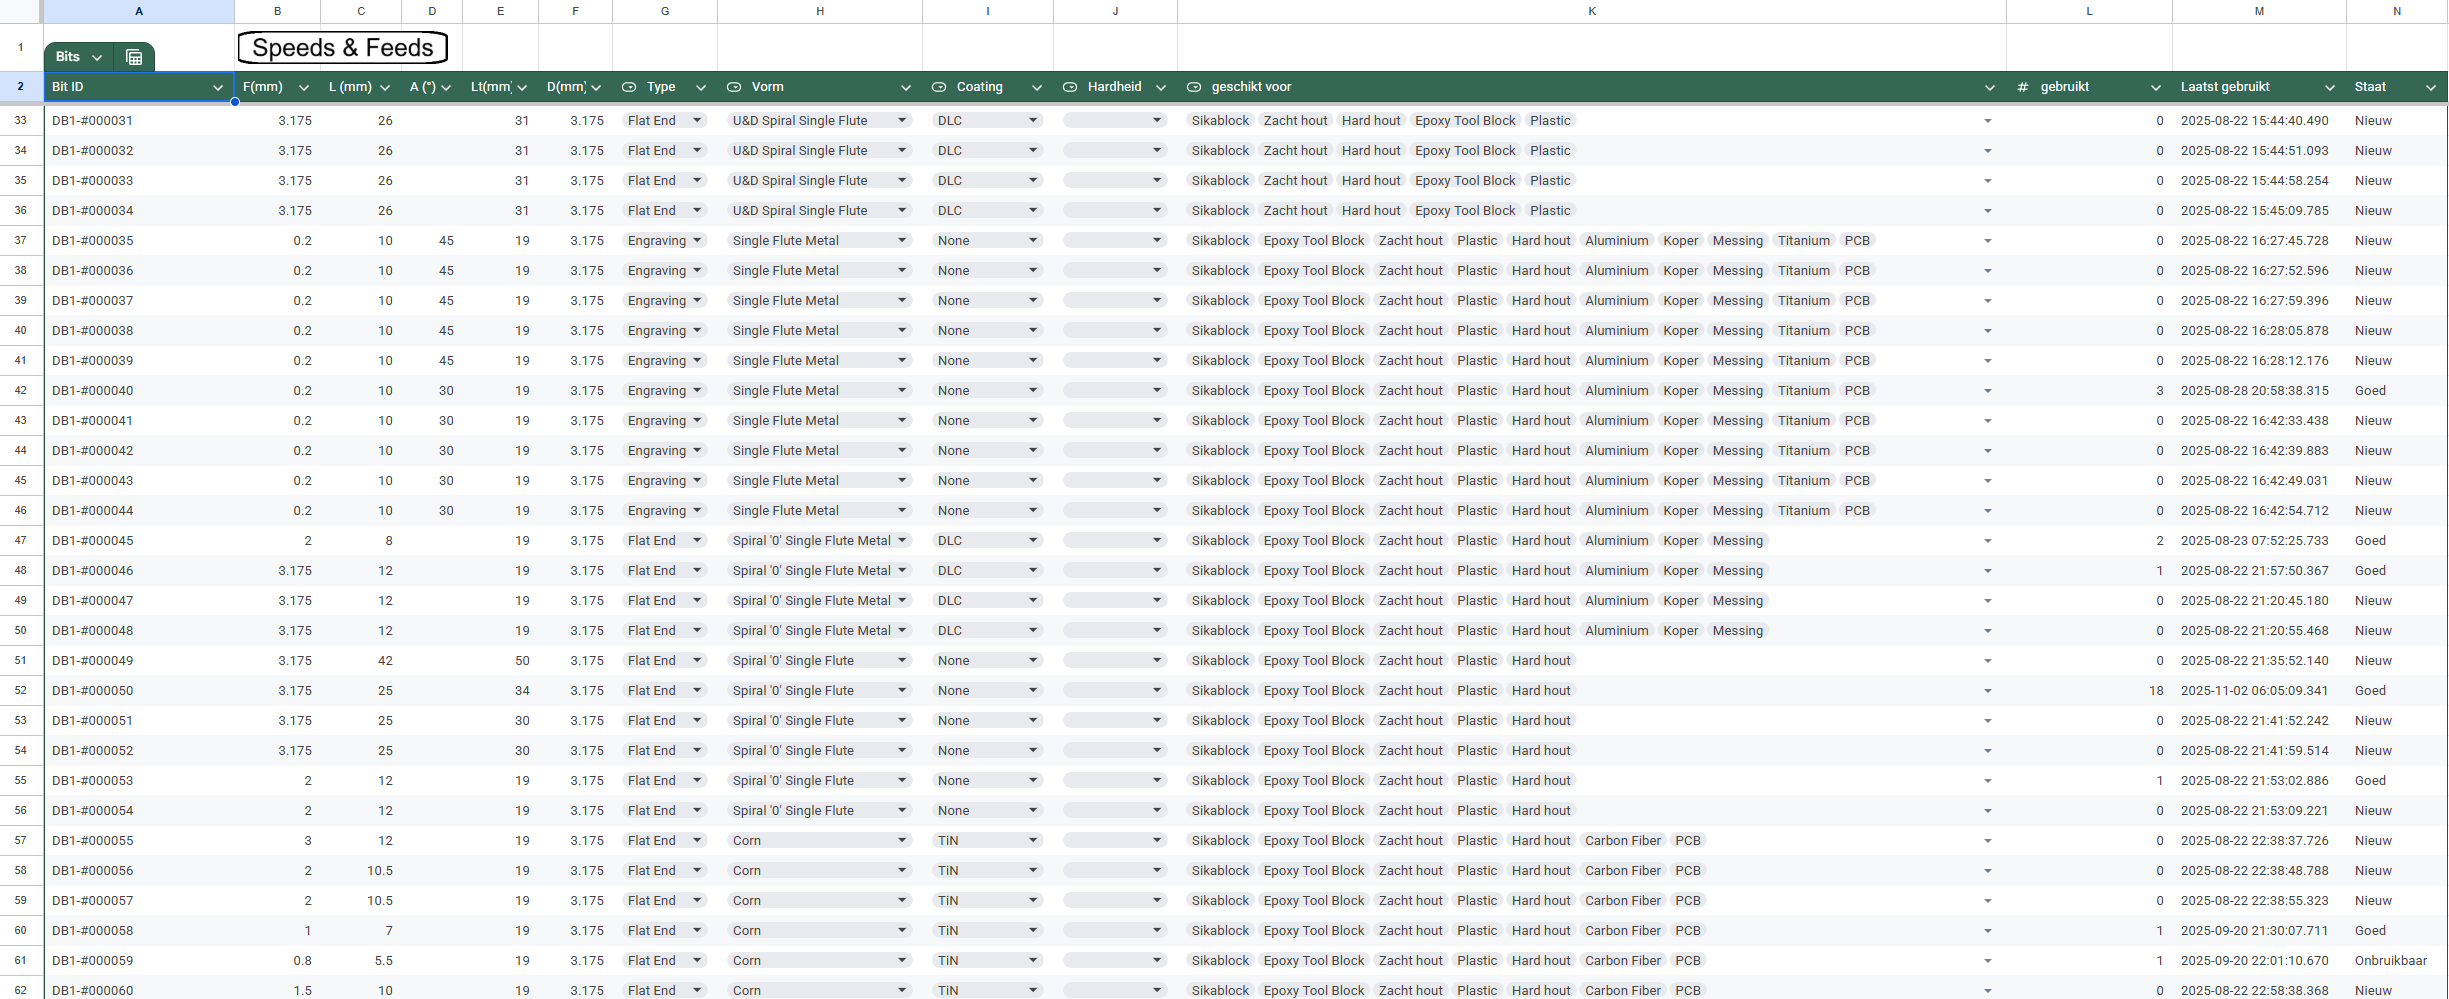Image resolution: width=2449 pixels, height=999 pixels.
Task: Select the Onbruikbaar cell for DB1-#000059
Action: tap(2390, 960)
